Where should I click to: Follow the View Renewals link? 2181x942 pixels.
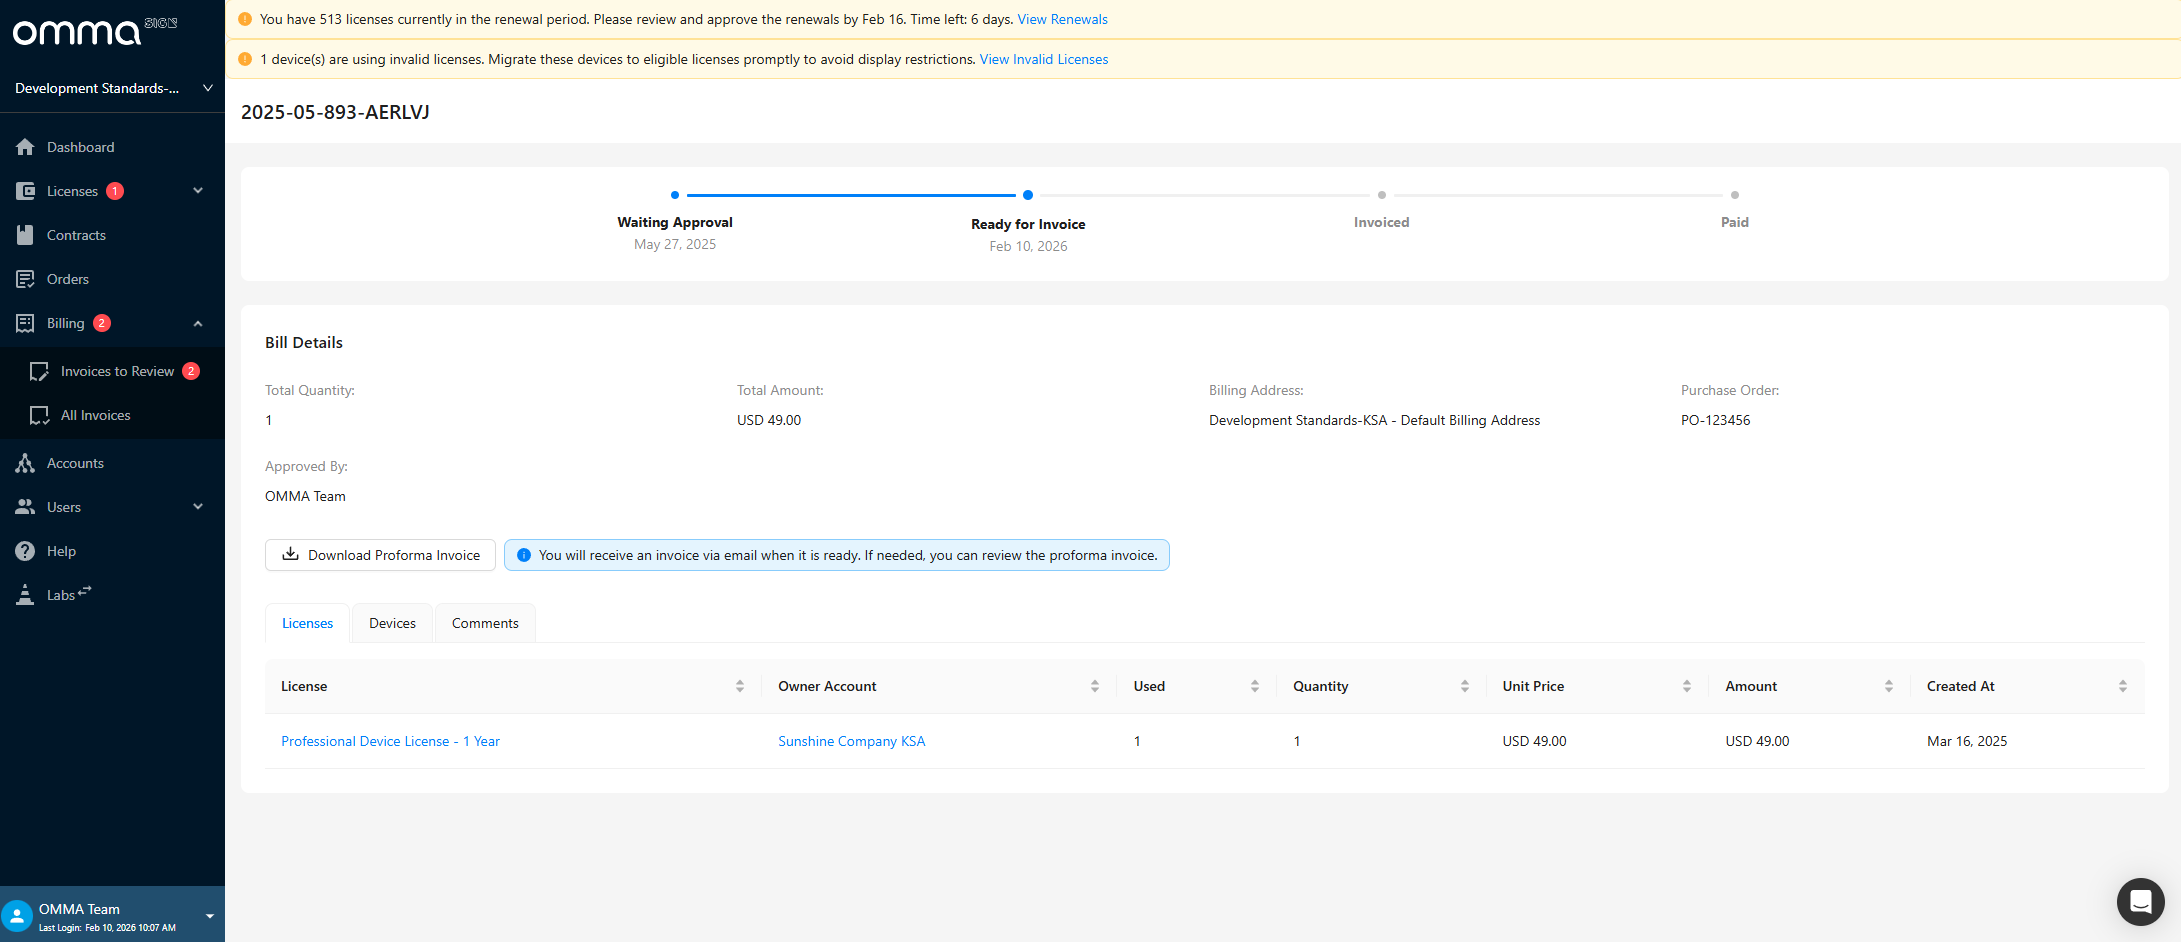pyautogui.click(x=1062, y=19)
